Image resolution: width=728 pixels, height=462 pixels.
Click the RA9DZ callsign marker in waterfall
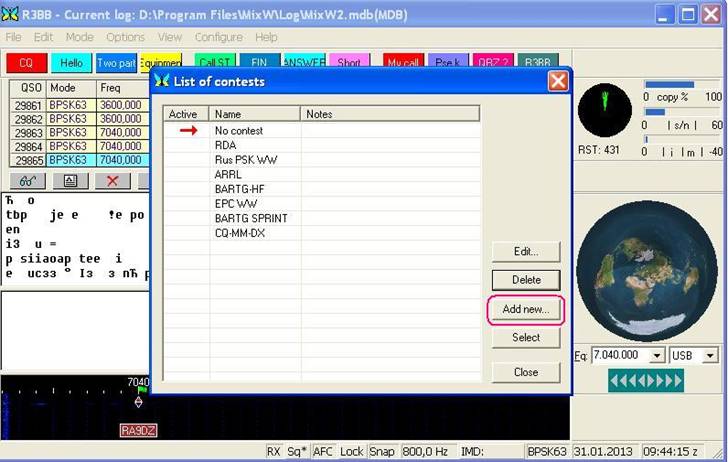[138, 430]
